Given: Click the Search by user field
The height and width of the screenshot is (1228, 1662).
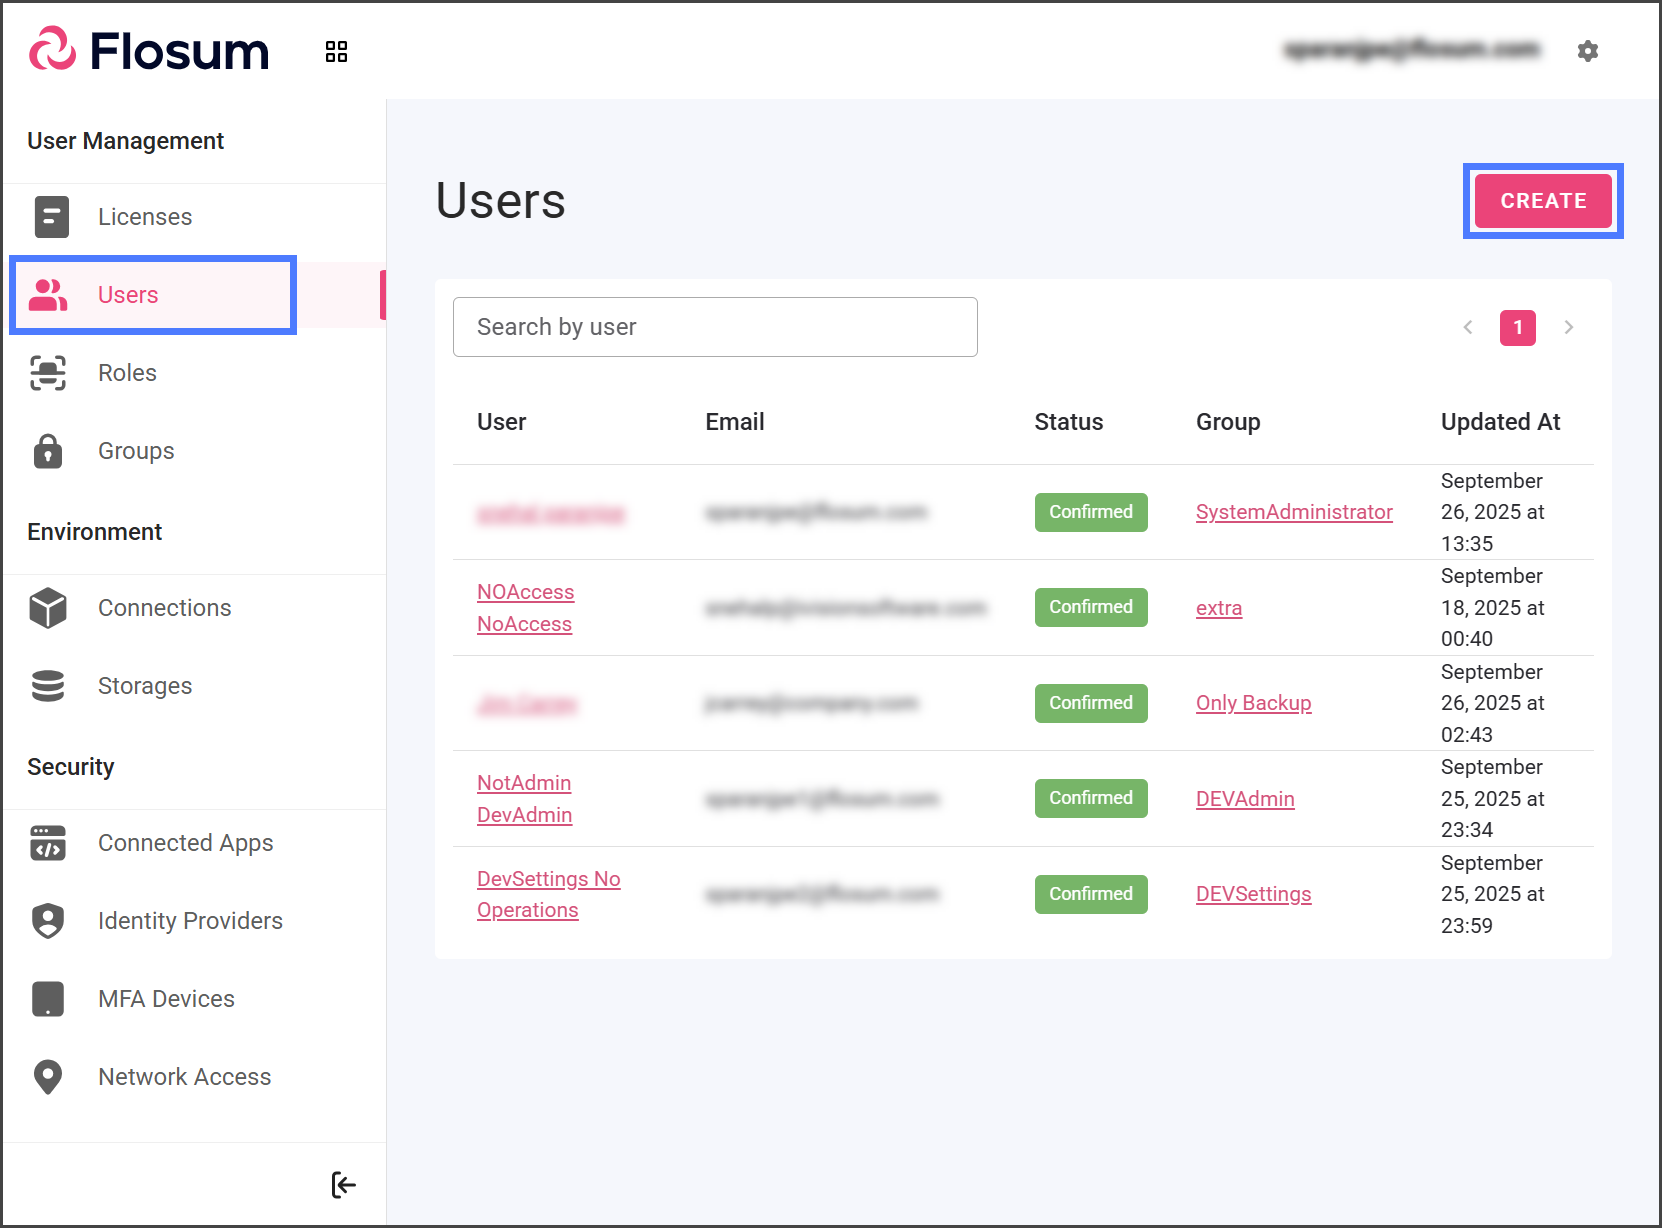Looking at the screenshot, I should [715, 327].
